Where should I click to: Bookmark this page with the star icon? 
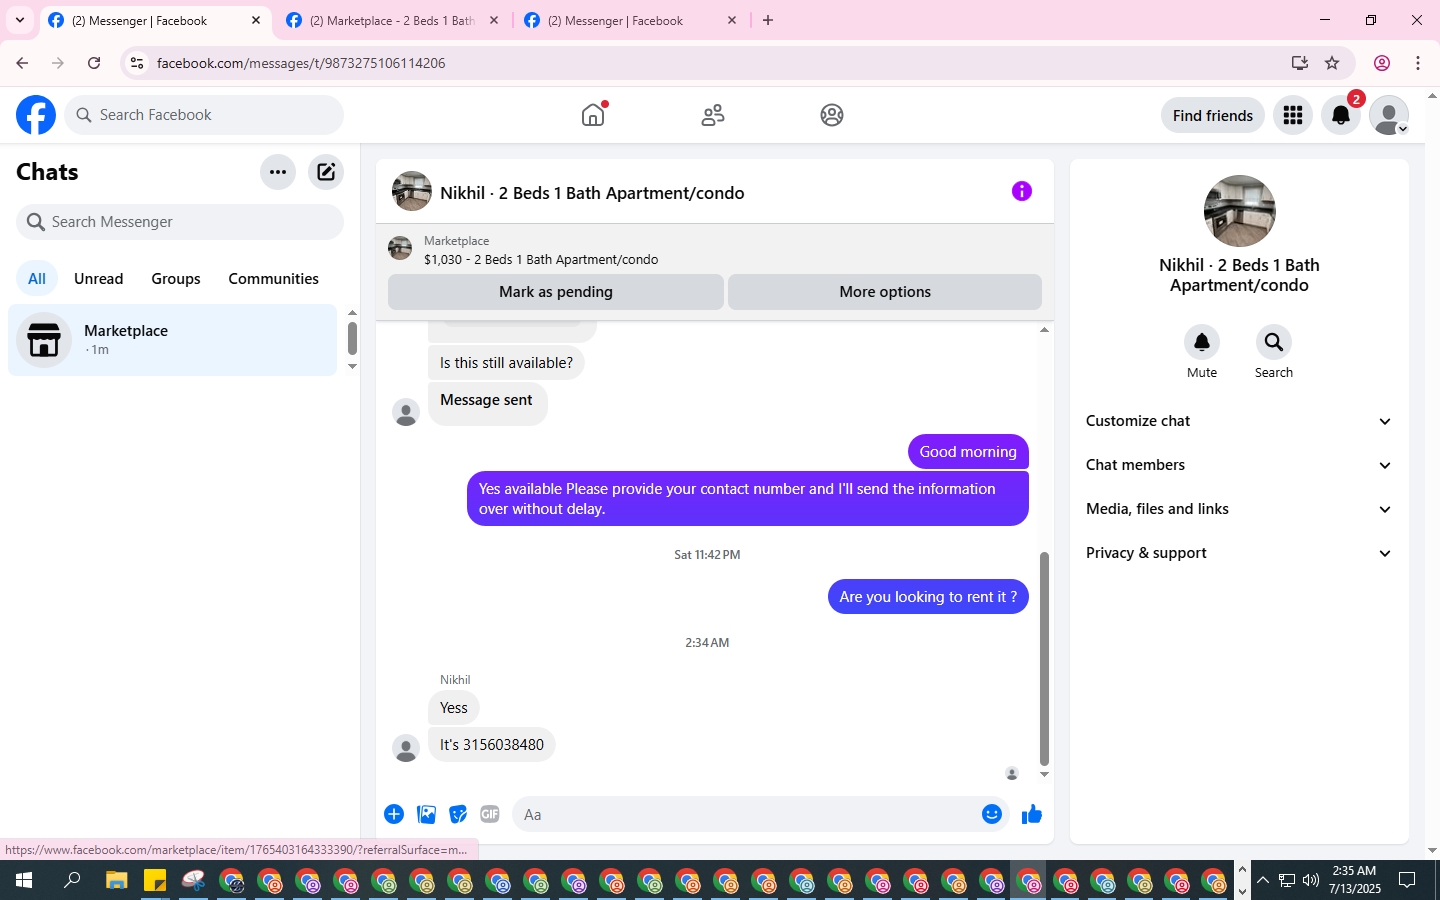[1332, 63]
